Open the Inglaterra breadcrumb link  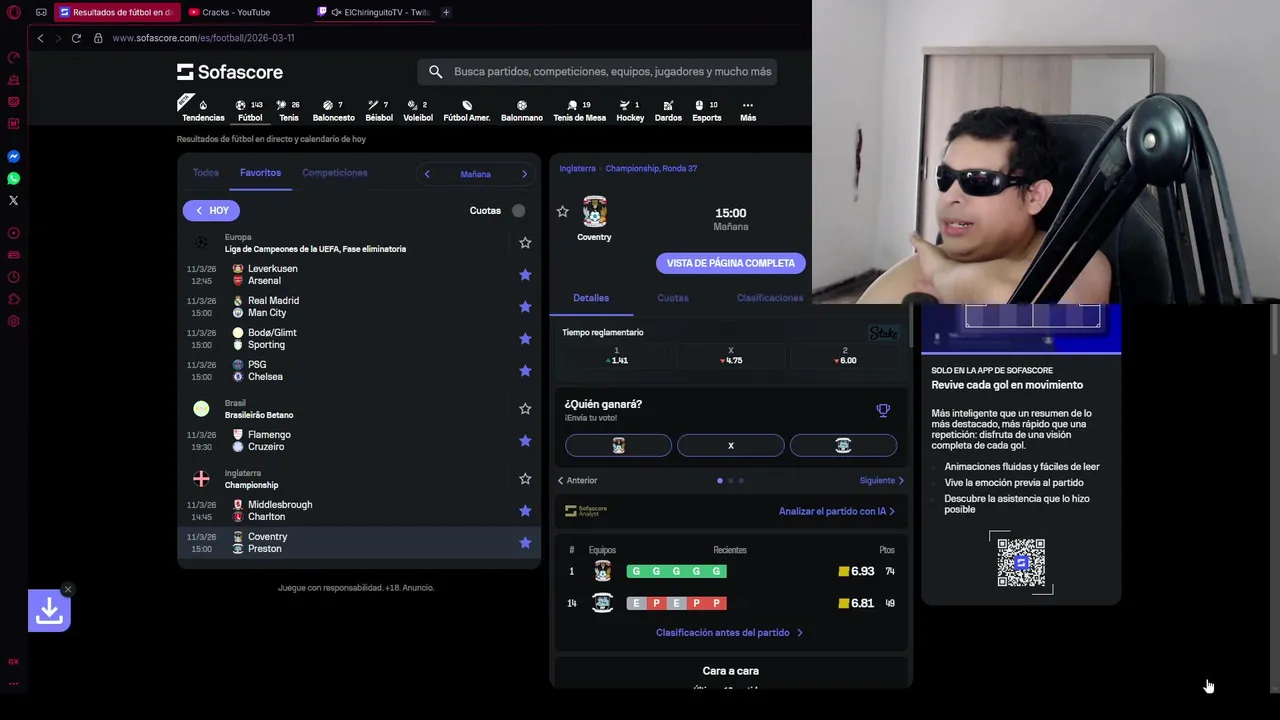click(x=577, y=169)
